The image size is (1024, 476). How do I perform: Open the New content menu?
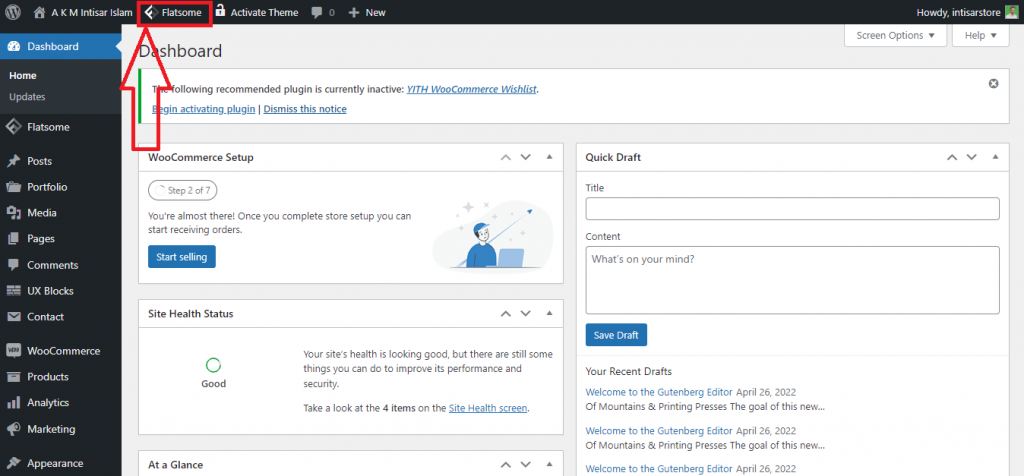point(367,12)
